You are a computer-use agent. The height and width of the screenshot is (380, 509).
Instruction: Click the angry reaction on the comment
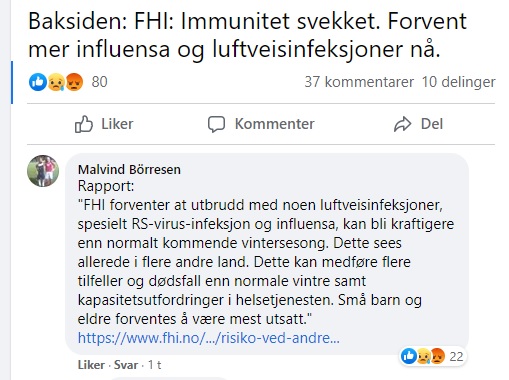[x=438, y=356]
